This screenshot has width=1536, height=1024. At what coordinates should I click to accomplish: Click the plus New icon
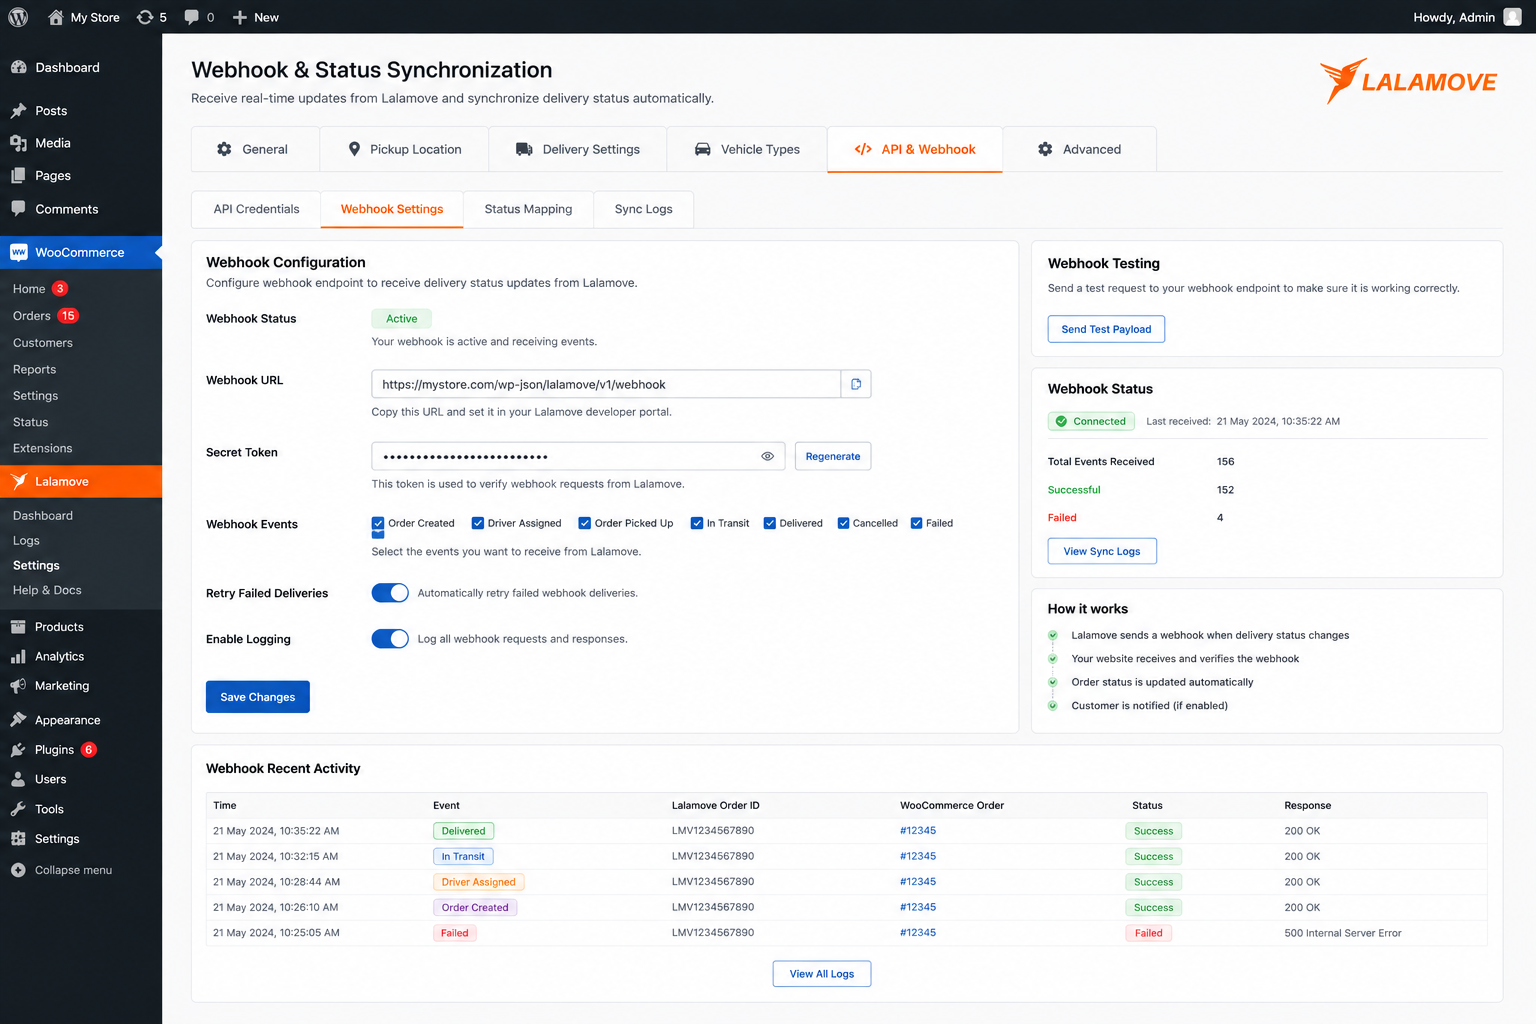click(240, 17)
